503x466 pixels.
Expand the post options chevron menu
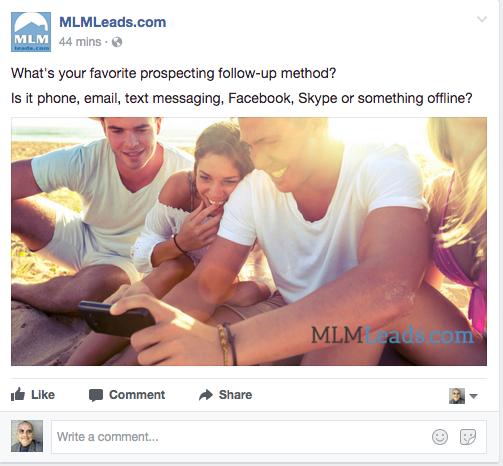tap(482, 19)
